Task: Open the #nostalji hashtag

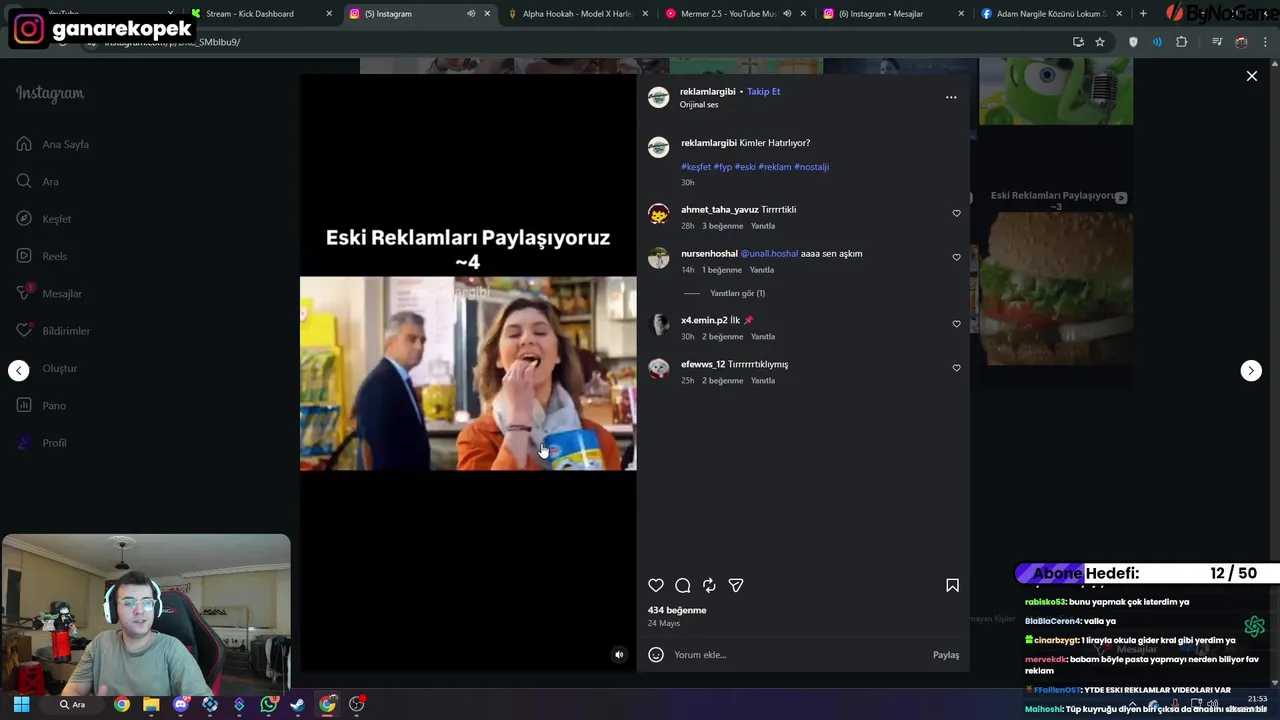Action: [x=811, y=167]
